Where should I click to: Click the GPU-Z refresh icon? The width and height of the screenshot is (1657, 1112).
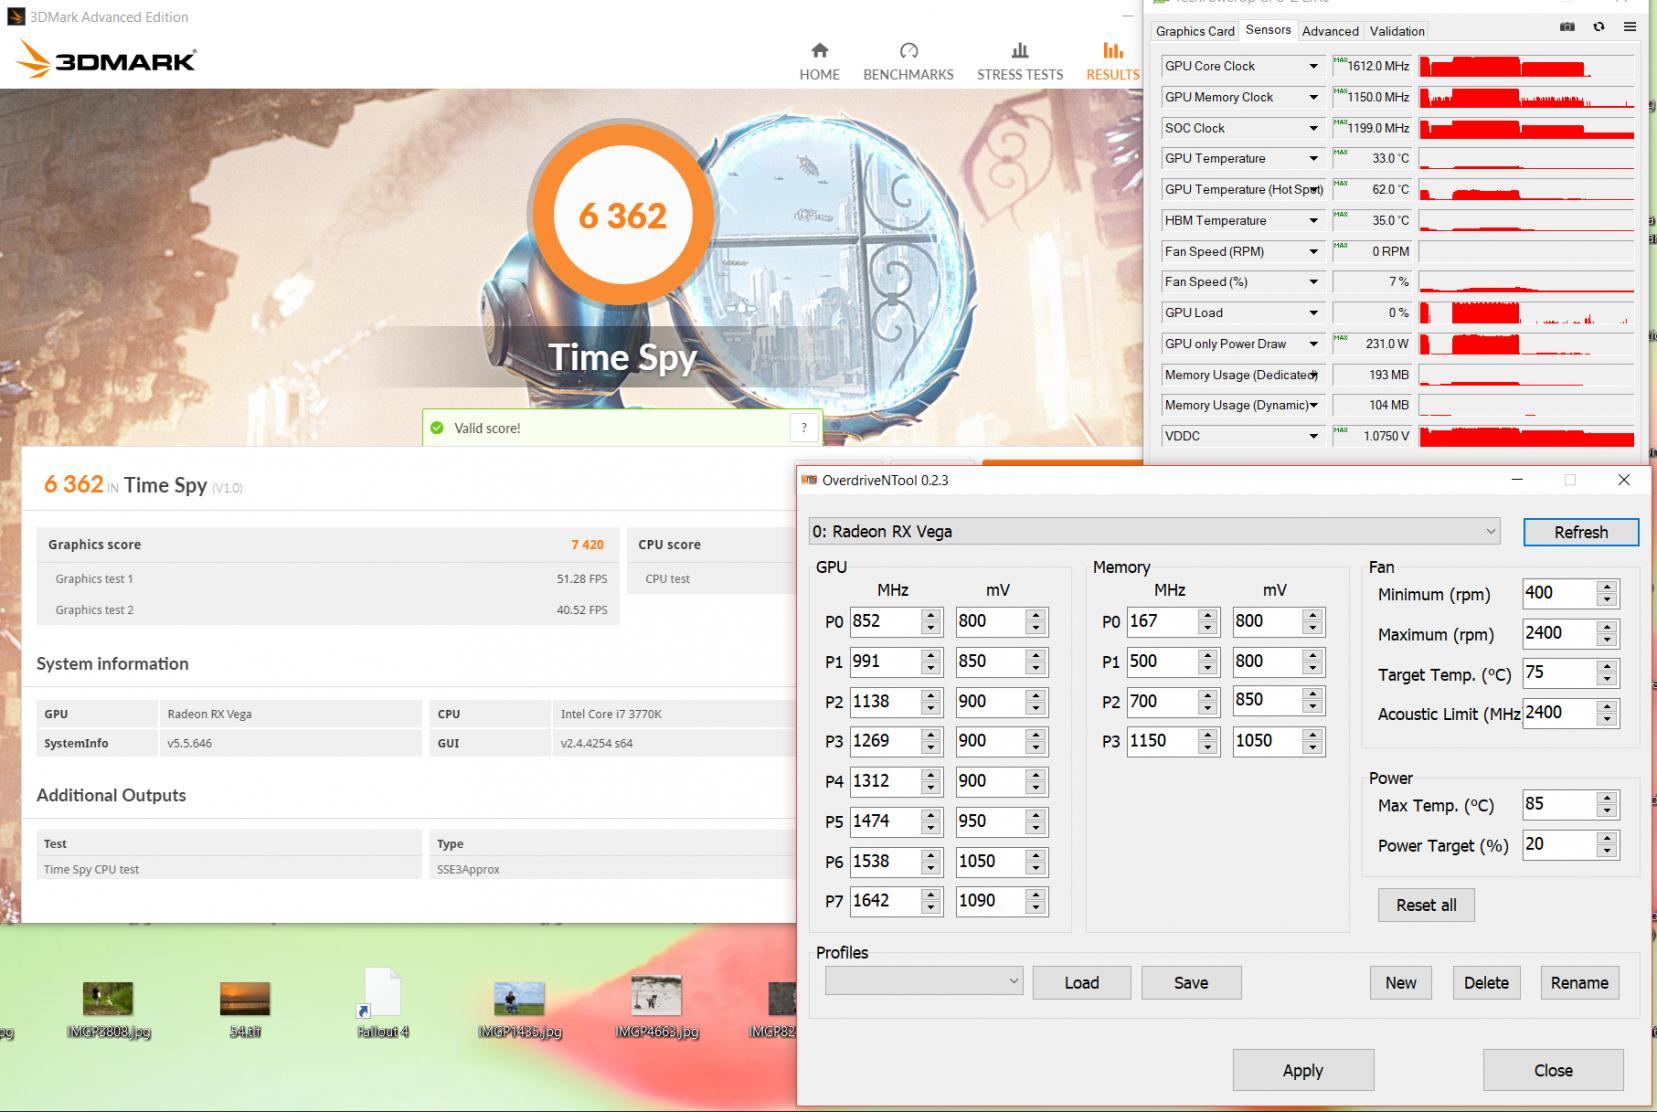click(x=1599, y=27)
